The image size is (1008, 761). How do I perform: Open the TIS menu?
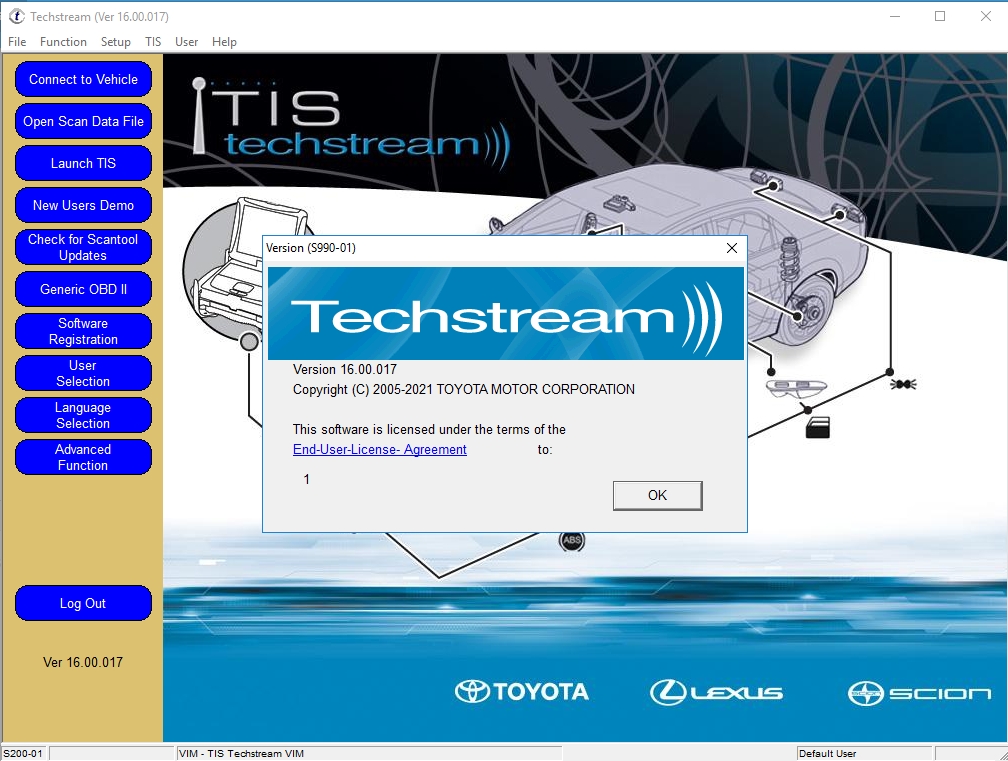(x=153, y=42)
